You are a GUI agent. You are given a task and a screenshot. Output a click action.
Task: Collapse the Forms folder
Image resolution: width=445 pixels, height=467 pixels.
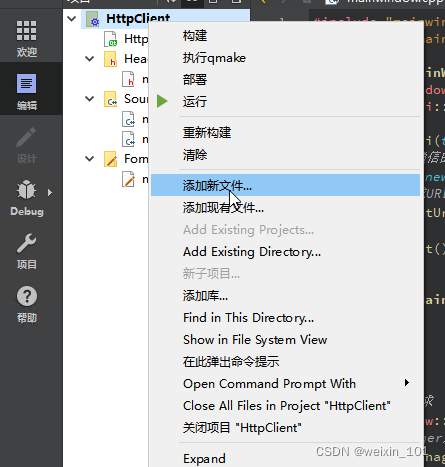(x=89, y=159)
